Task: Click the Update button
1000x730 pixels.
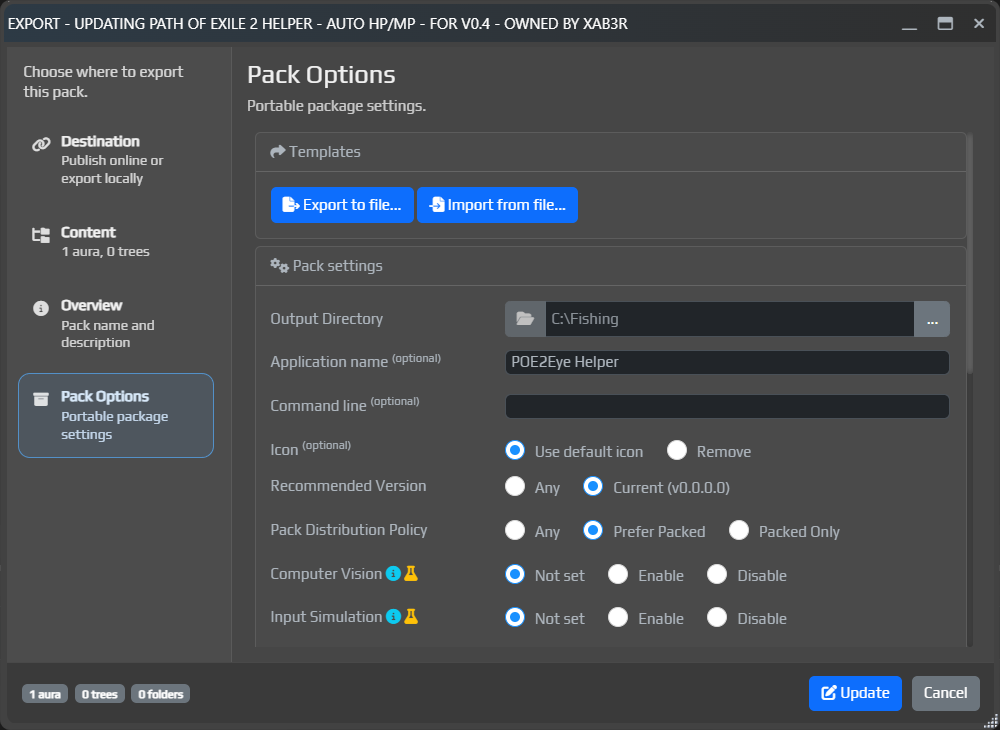Action: click(855, 693)
